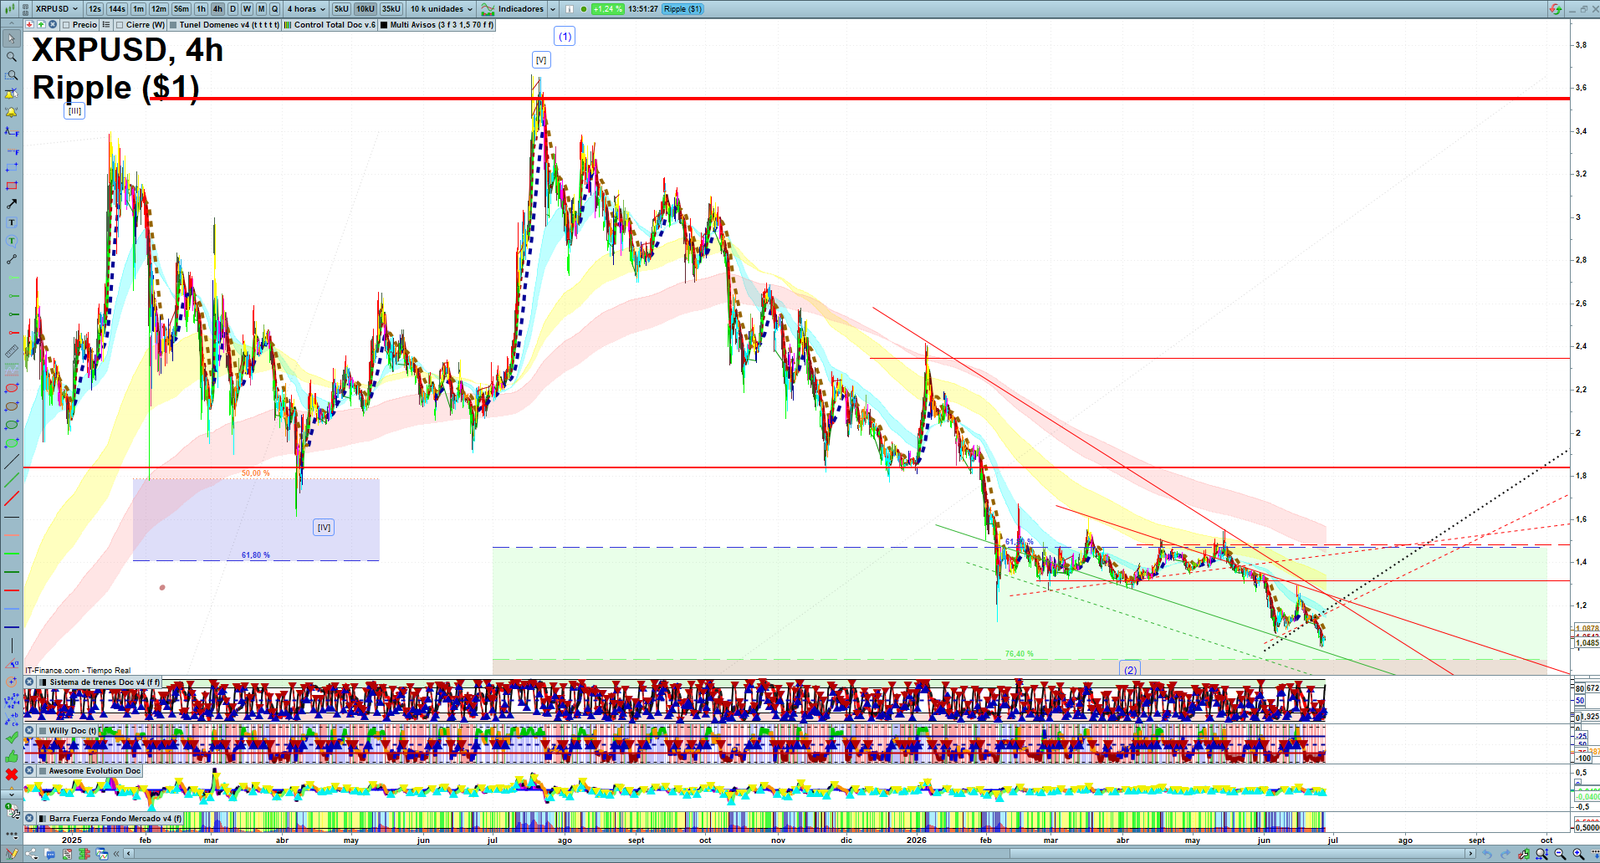Open the Control Total Doc v.6 label

pyautogui.click(x=329, y=25)
